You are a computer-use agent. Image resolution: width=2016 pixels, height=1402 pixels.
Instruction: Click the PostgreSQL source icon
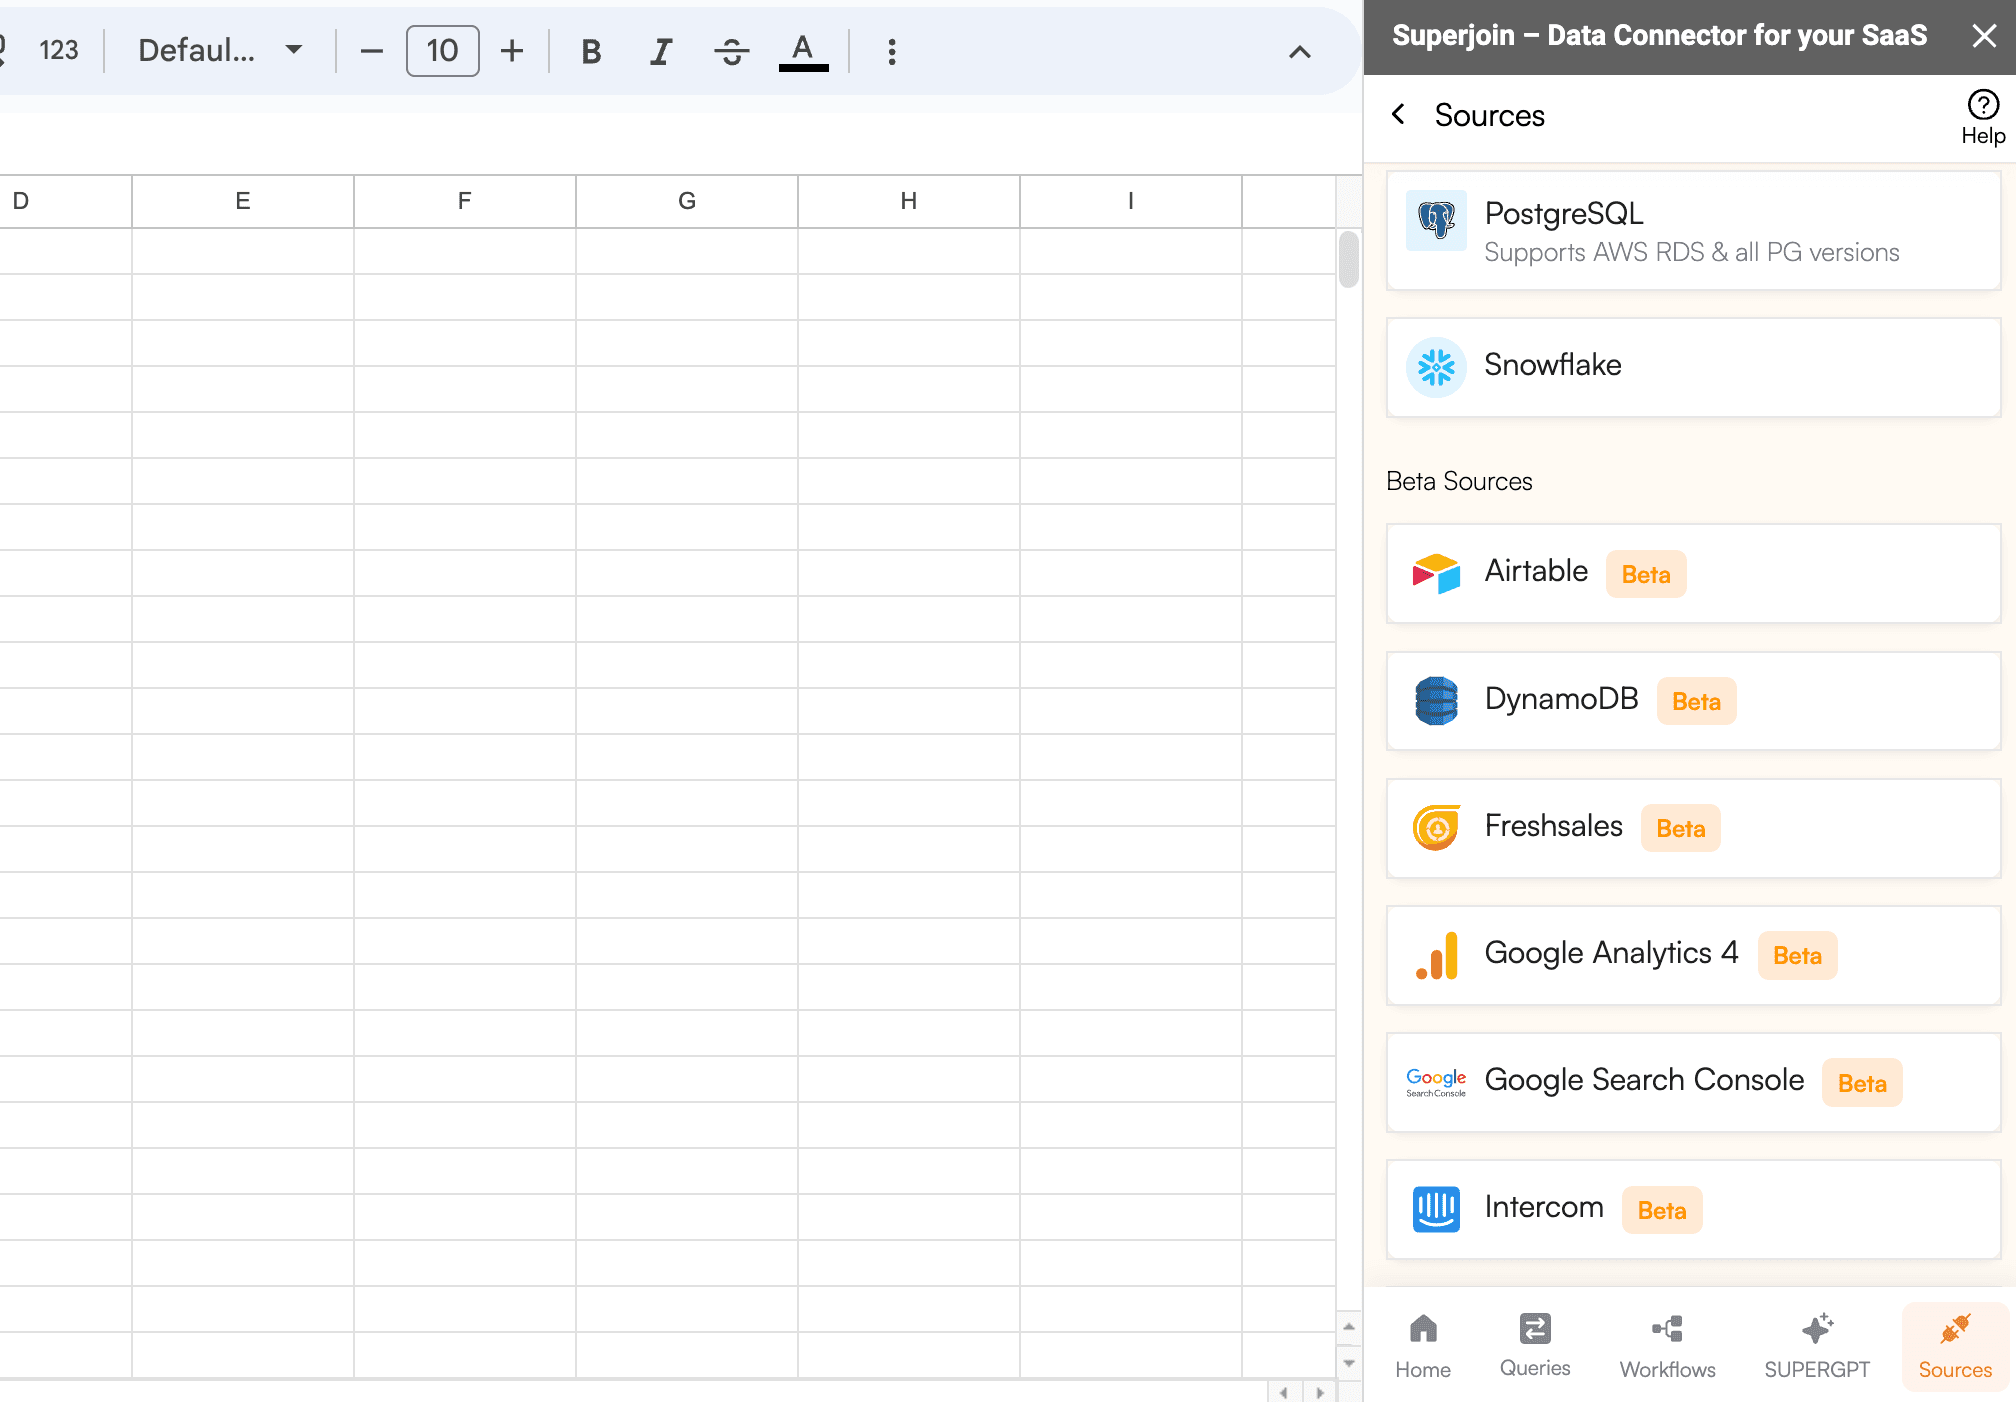click(x=1435, y=230)
